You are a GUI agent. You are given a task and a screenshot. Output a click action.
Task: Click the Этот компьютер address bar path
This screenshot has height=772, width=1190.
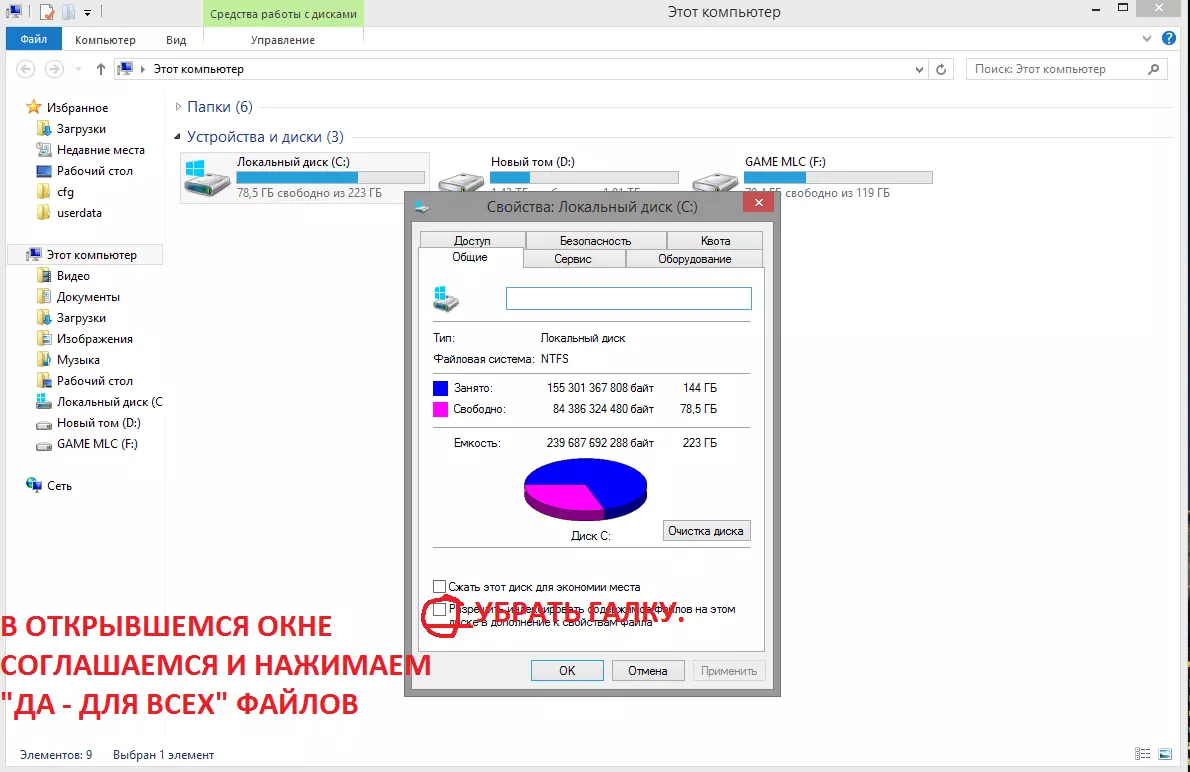pyautogui.click(x=199, y=69)
